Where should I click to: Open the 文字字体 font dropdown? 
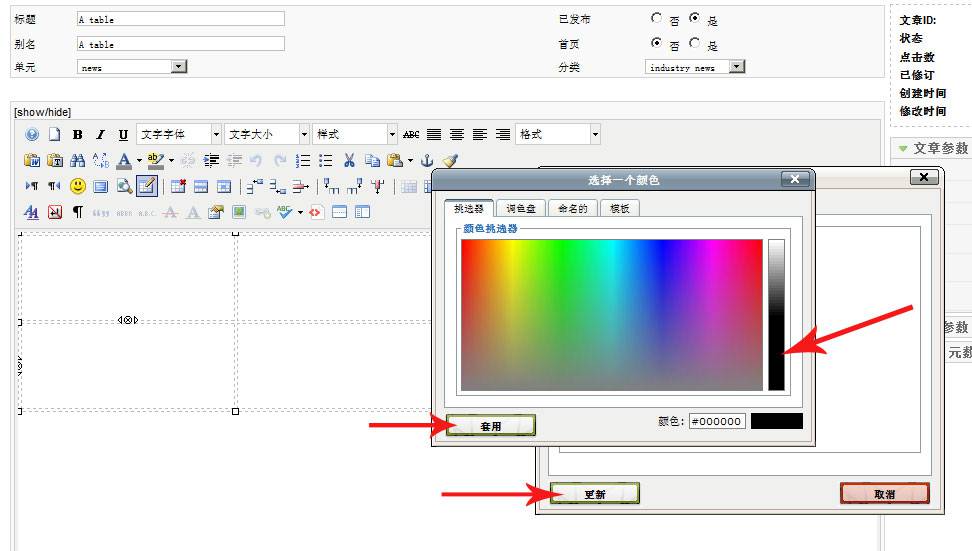click(x=179, y=134)
